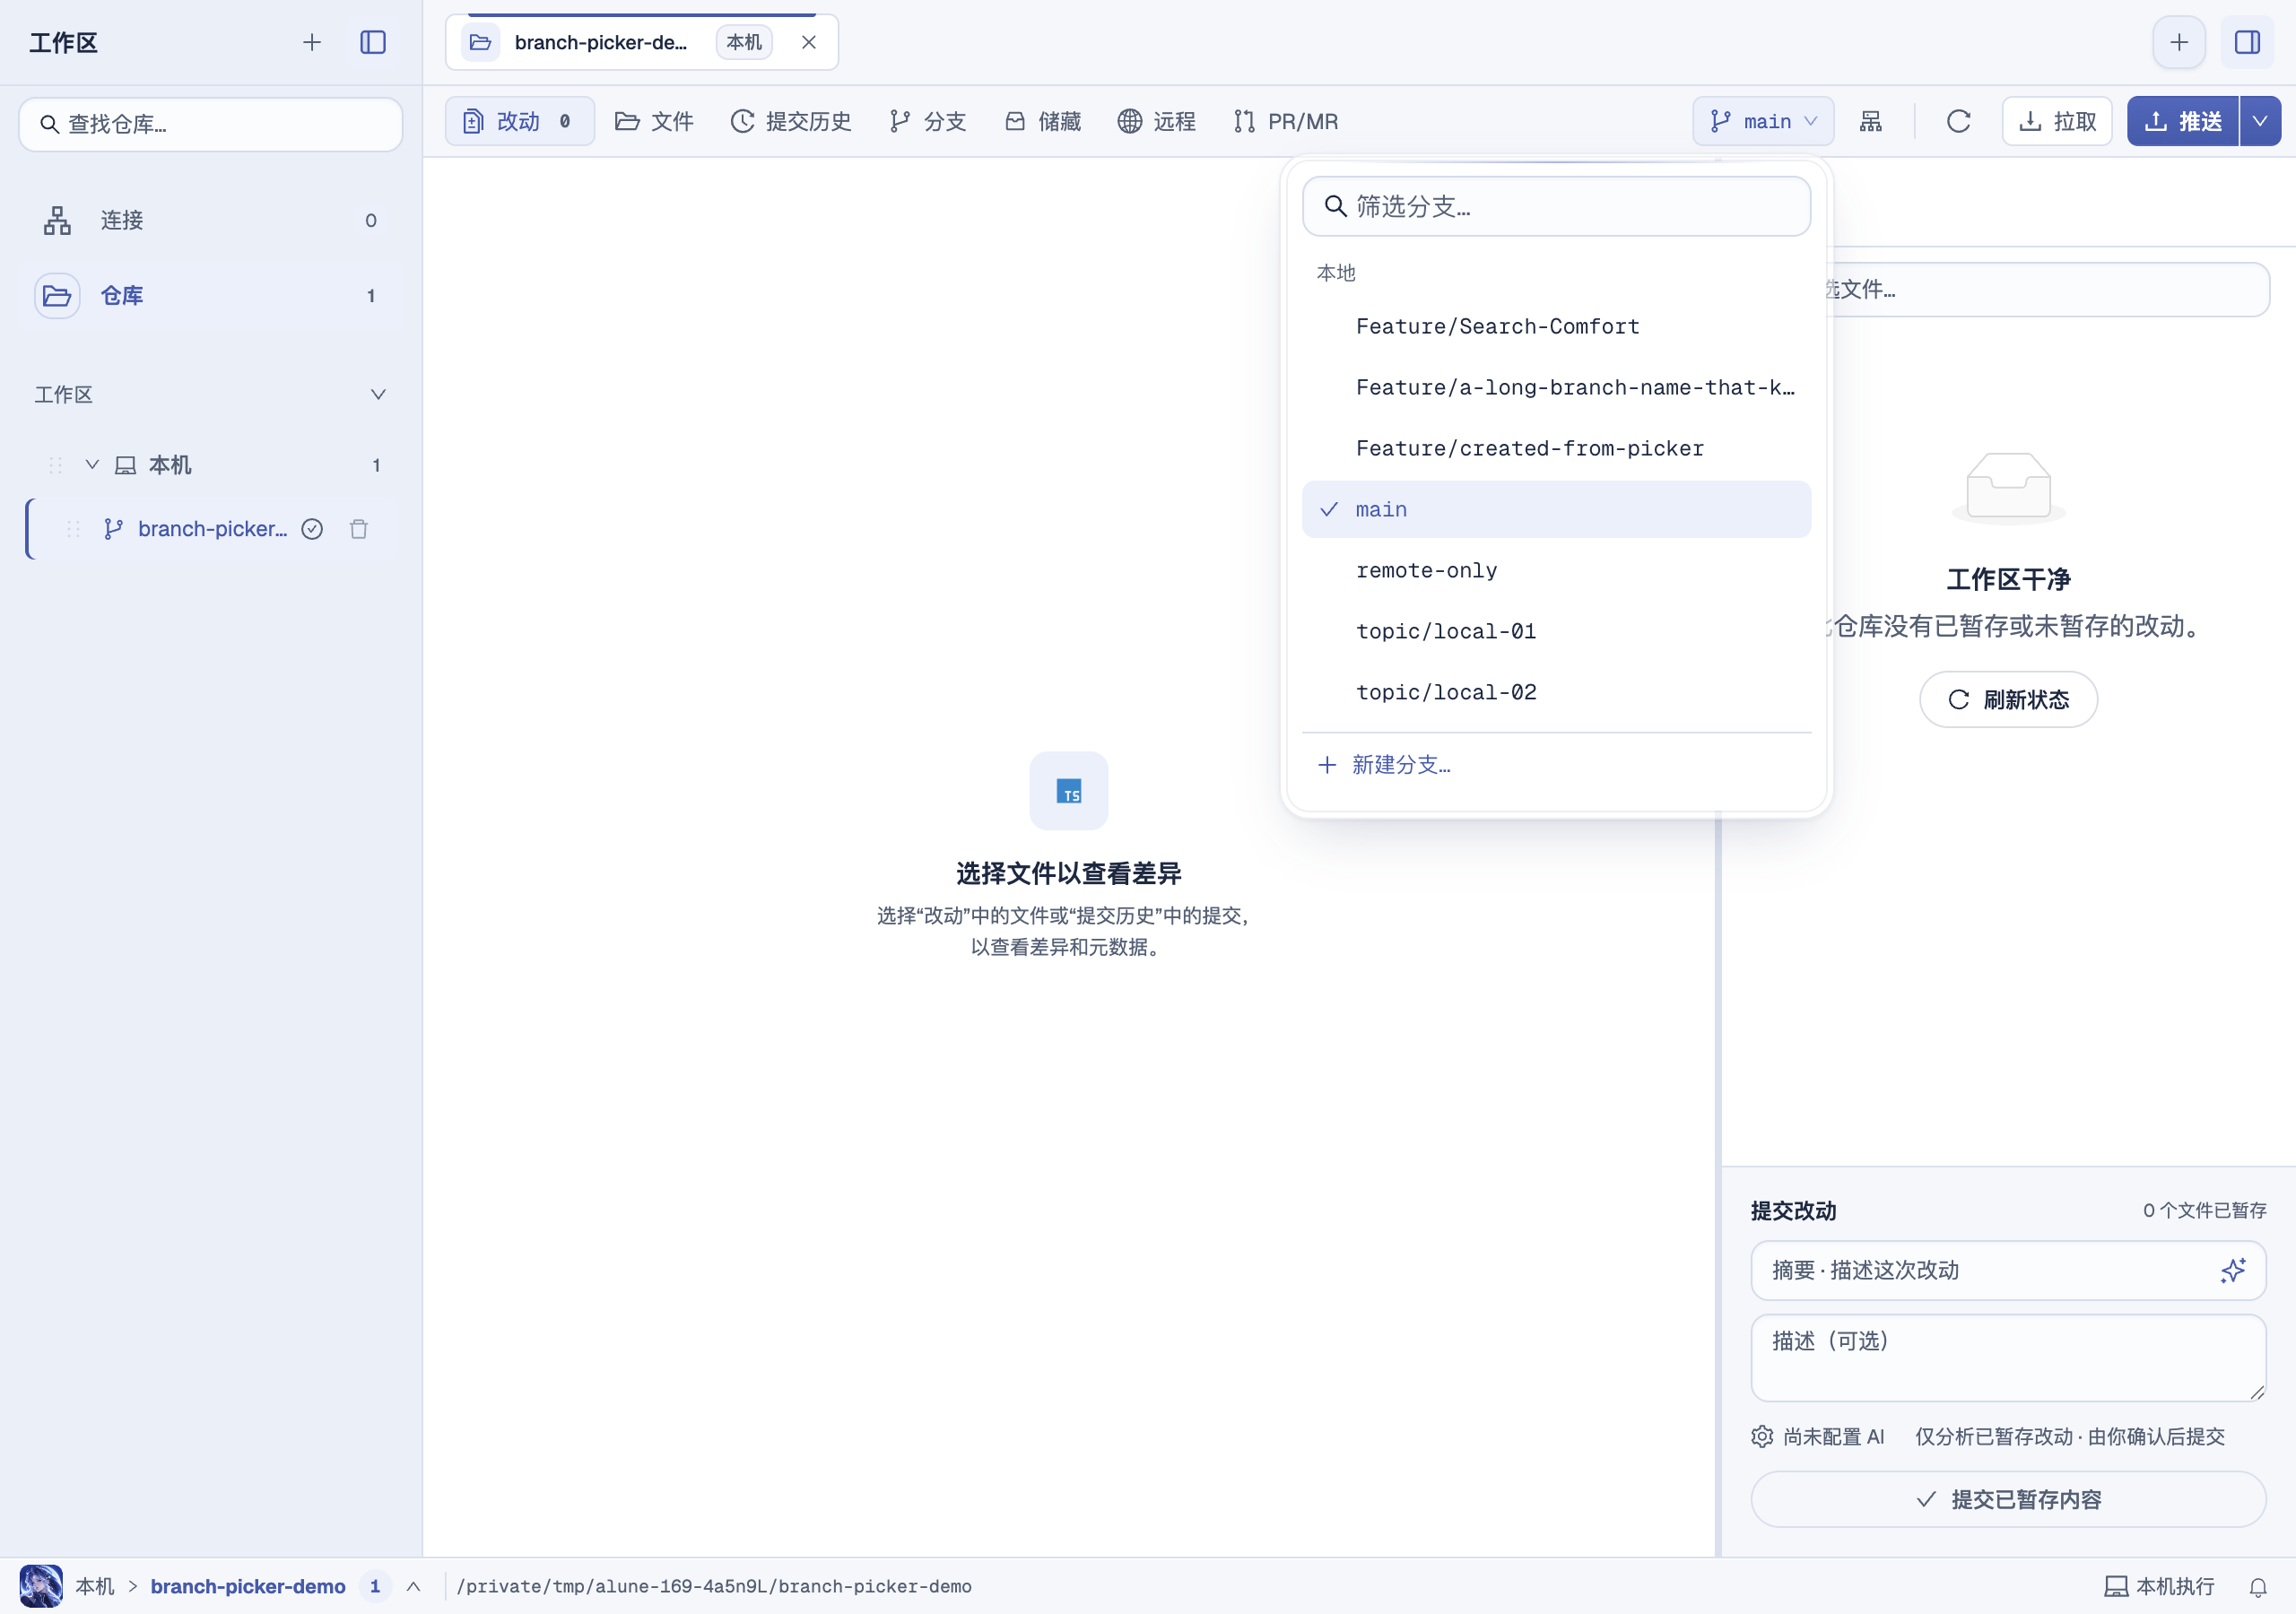2296x1614 pixels.
Task: Toggle the left sidebar panel icon
Action: (373, 42)
